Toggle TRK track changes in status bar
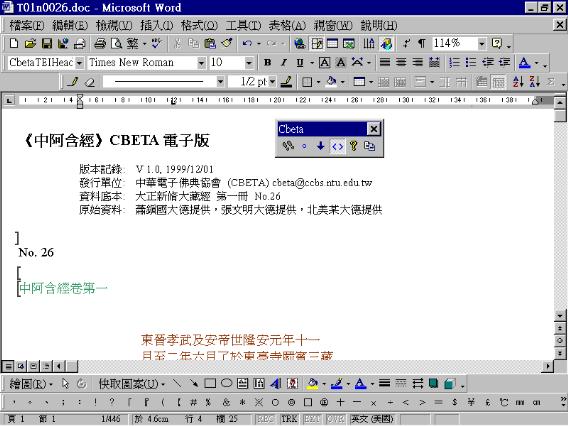 (289, 419)
